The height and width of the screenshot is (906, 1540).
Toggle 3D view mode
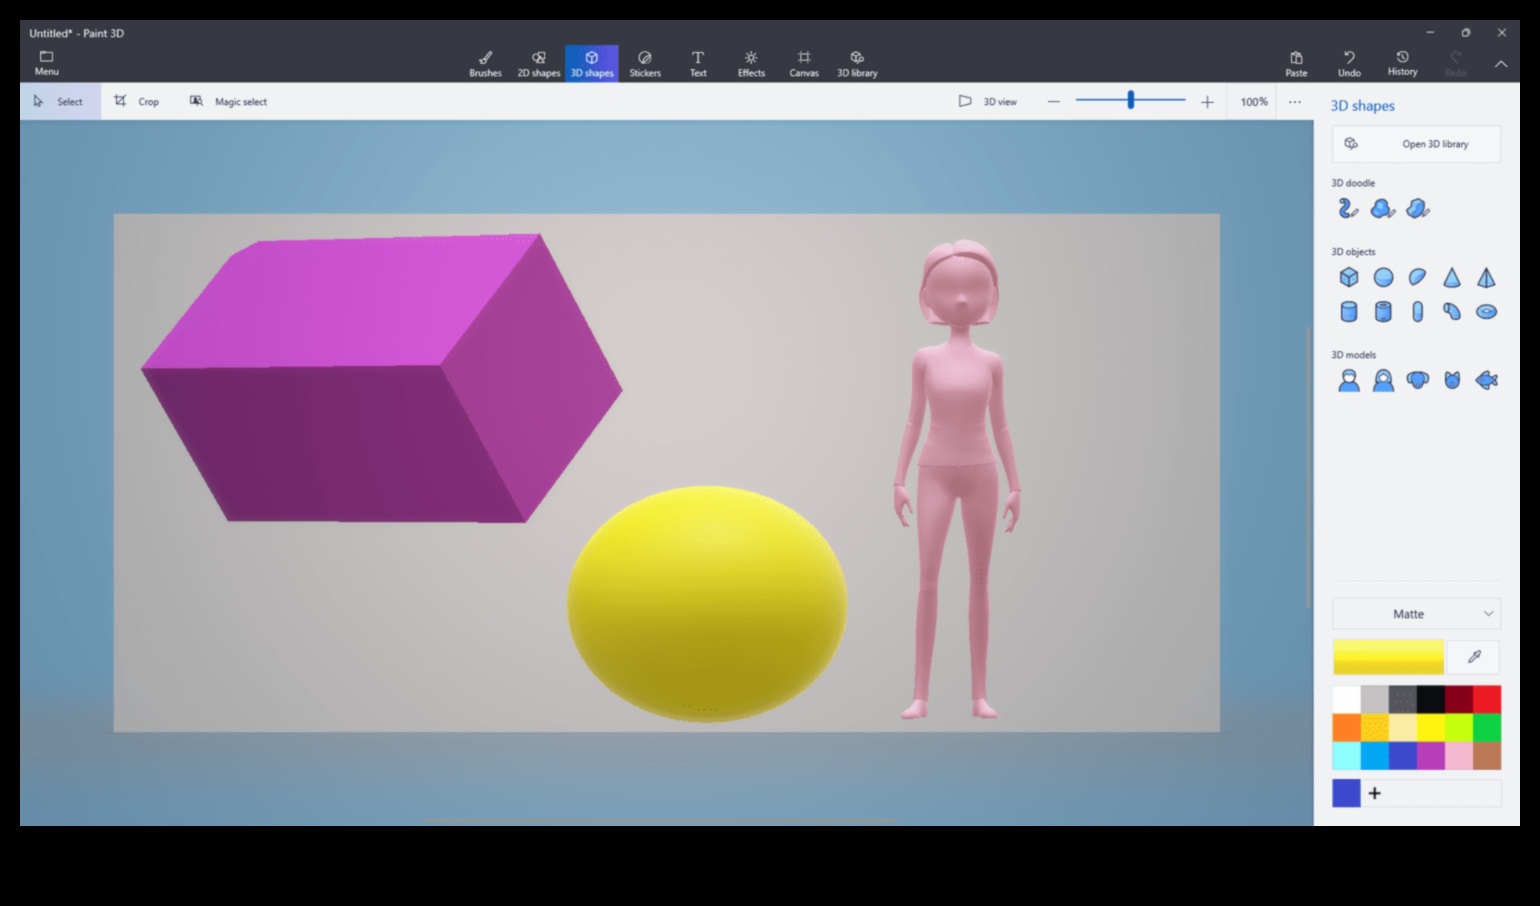coord(987,101)
